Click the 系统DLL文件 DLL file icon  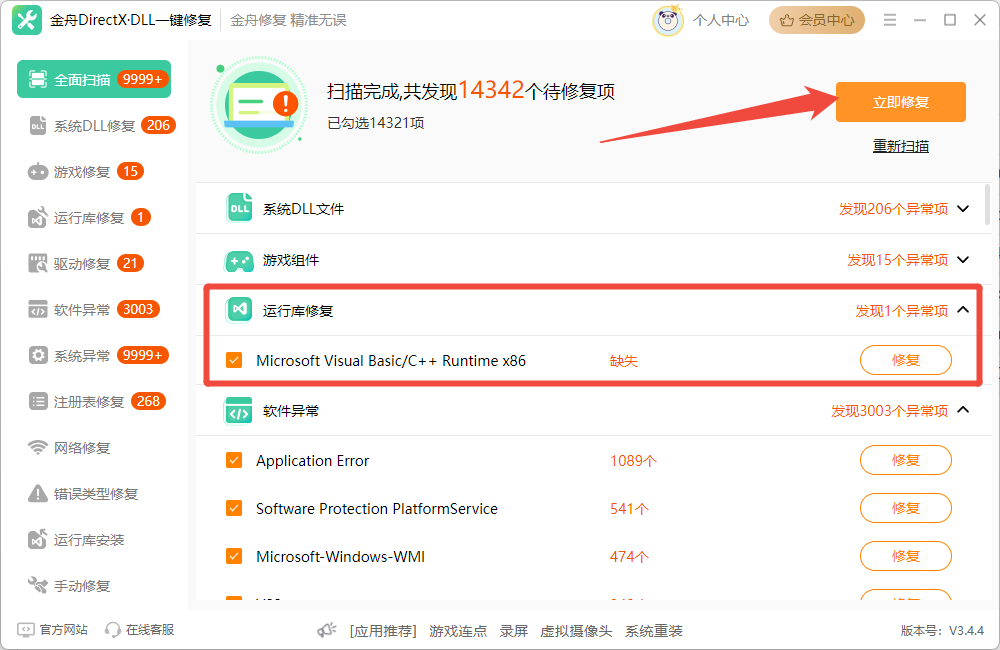tap(239, 208)
